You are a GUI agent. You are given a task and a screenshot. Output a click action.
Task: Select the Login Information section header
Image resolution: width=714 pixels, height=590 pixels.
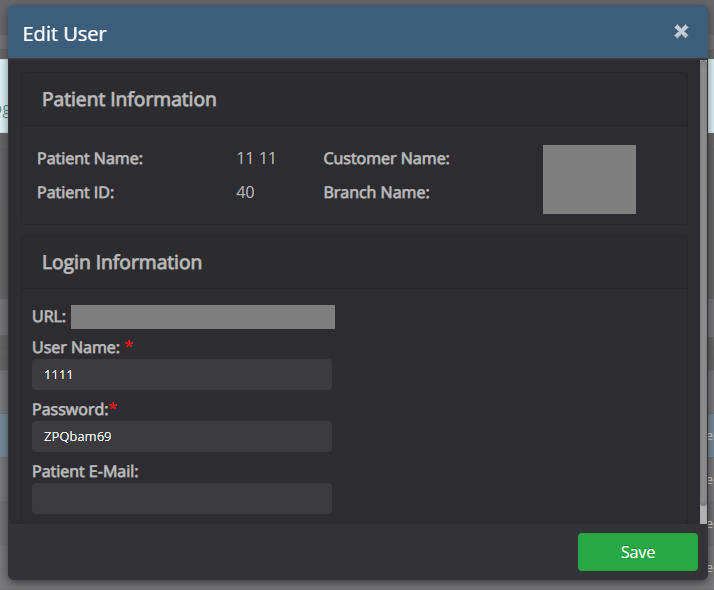pyautogui.click(x=122, y=263)
